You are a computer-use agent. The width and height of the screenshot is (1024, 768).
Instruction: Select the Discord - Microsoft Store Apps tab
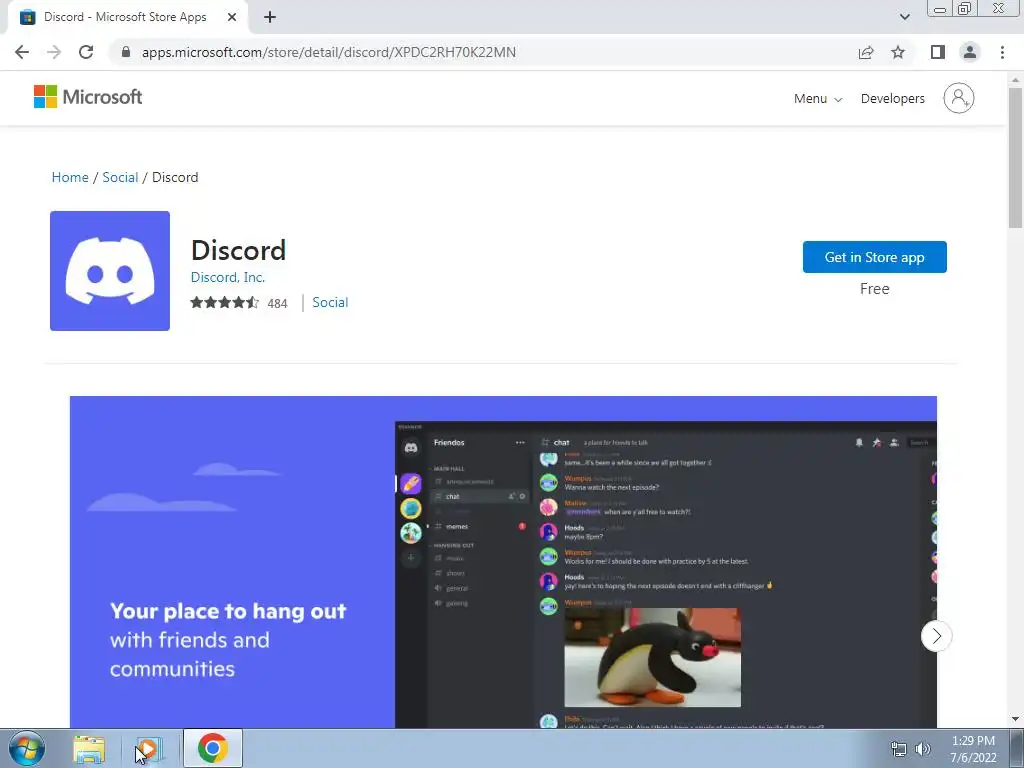tap(124, 17)
